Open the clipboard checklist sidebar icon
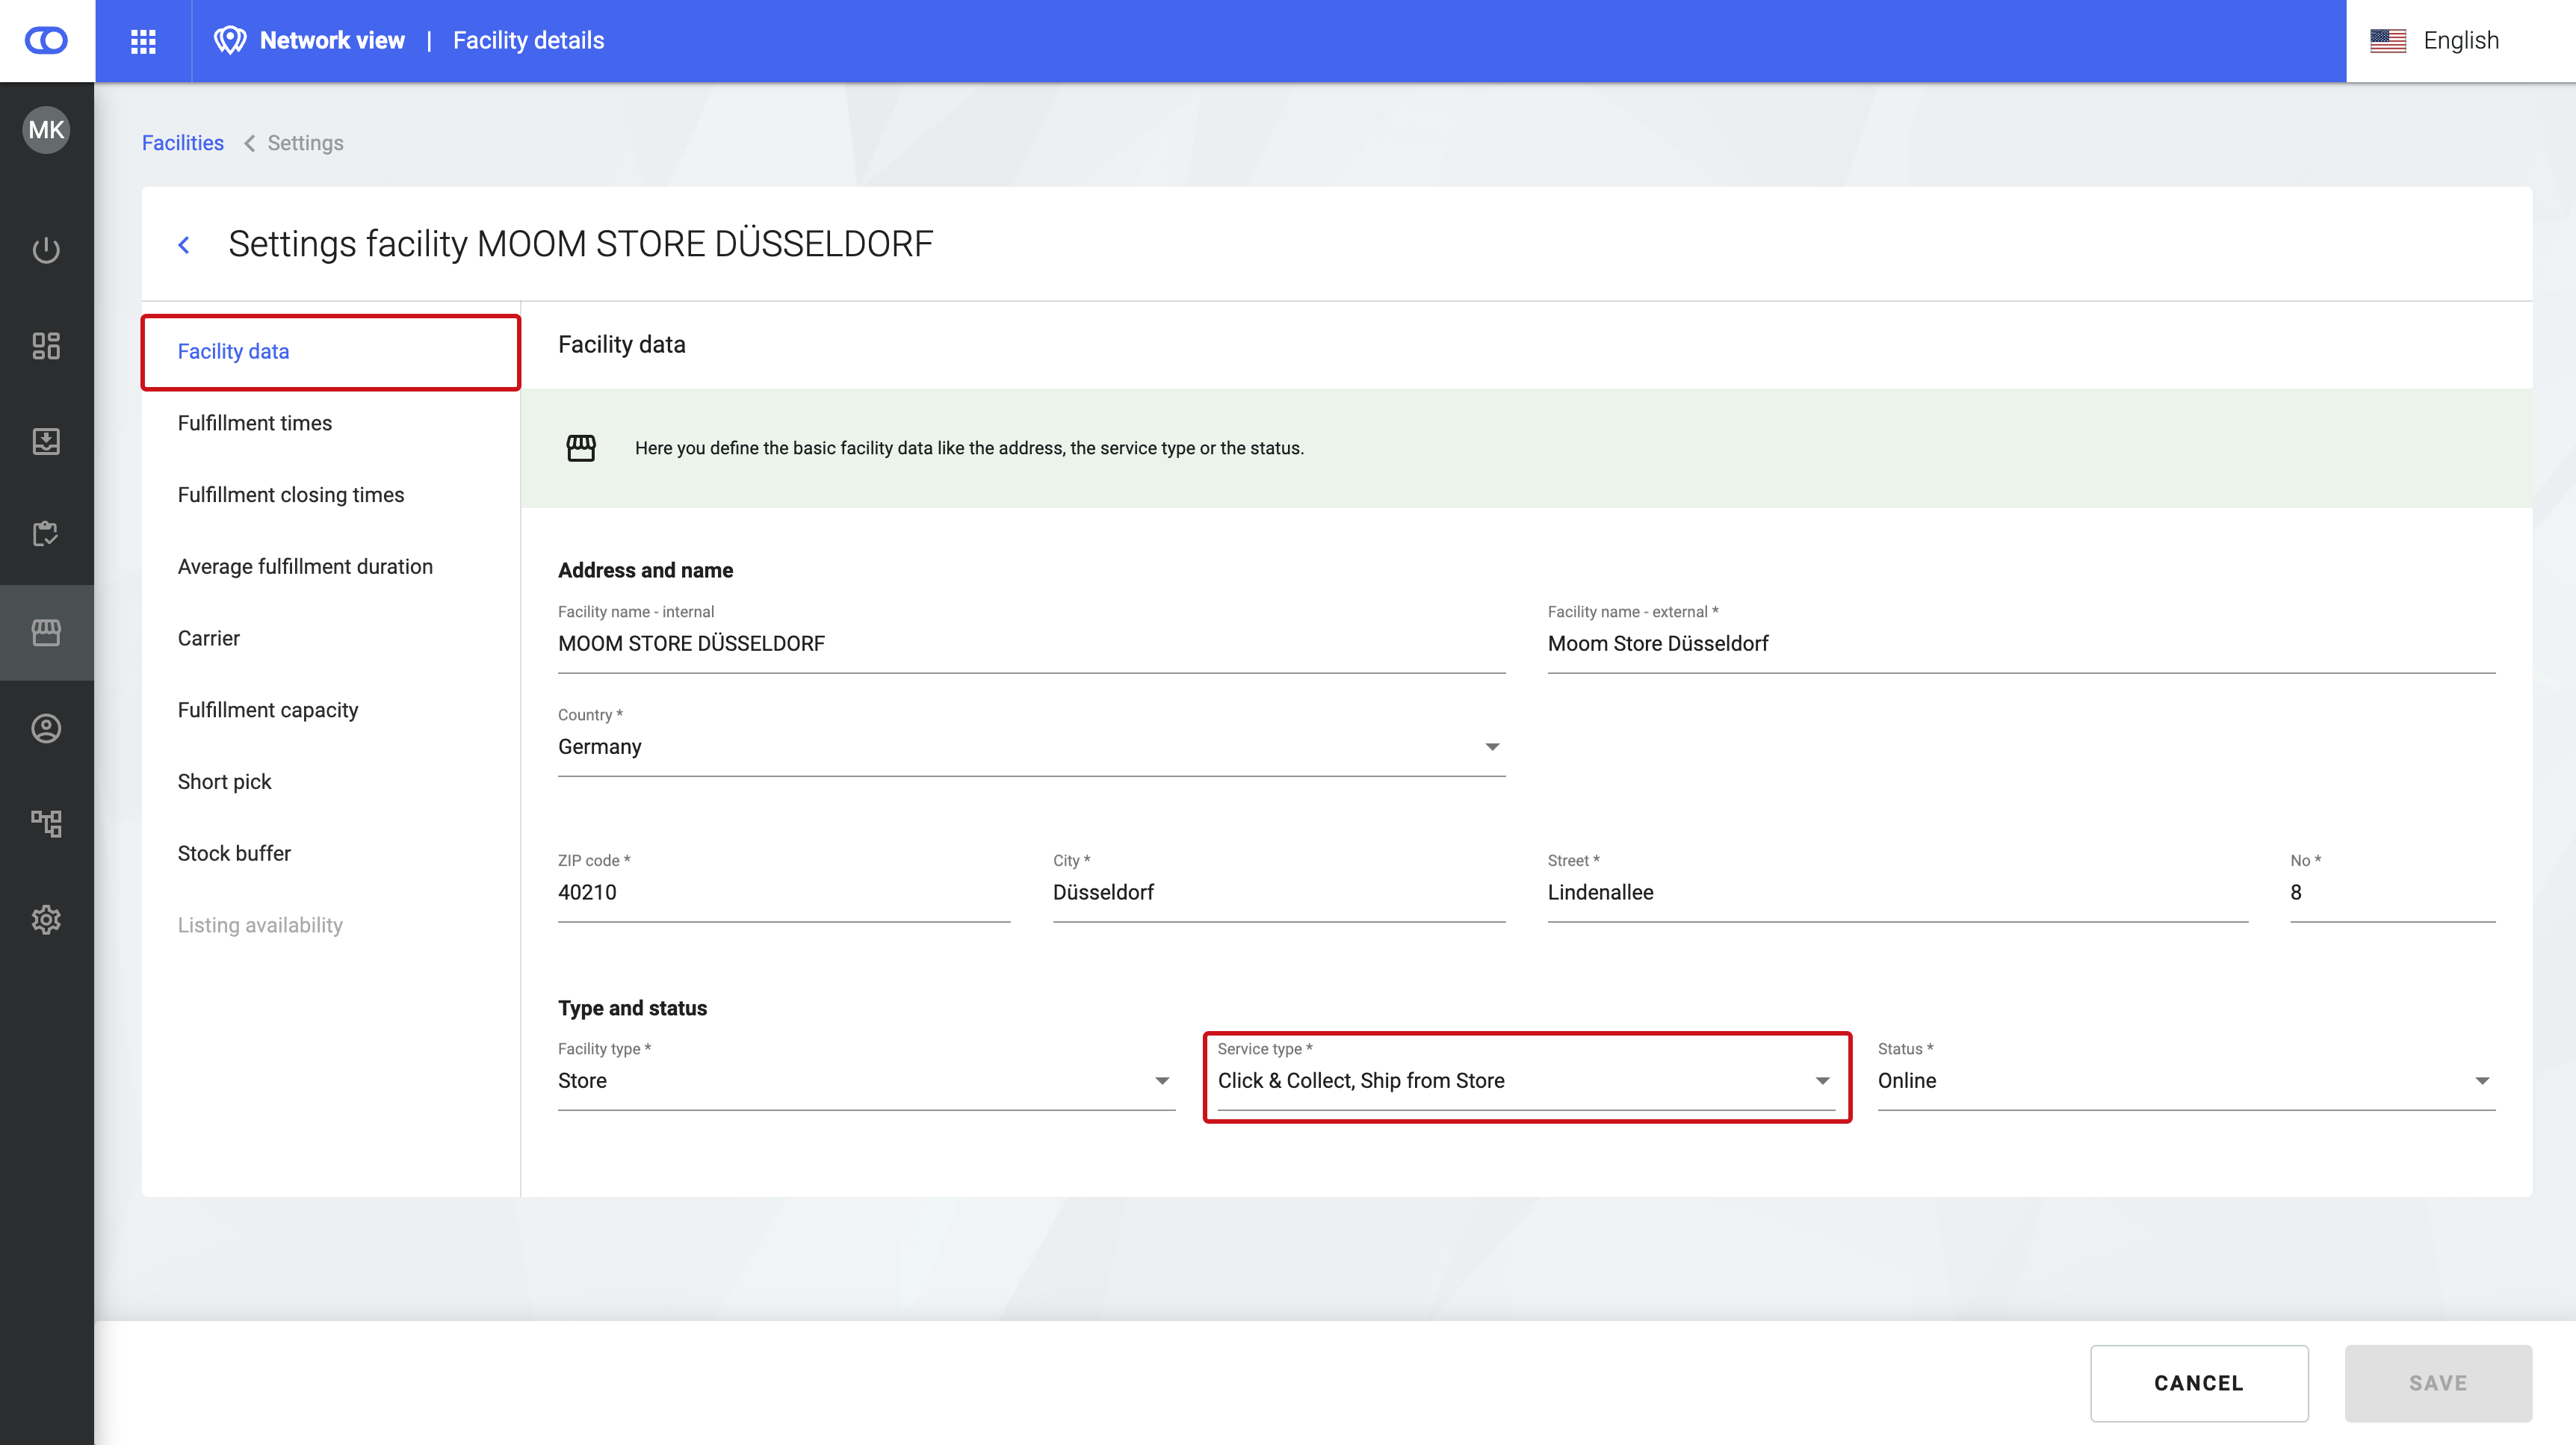 46,534
